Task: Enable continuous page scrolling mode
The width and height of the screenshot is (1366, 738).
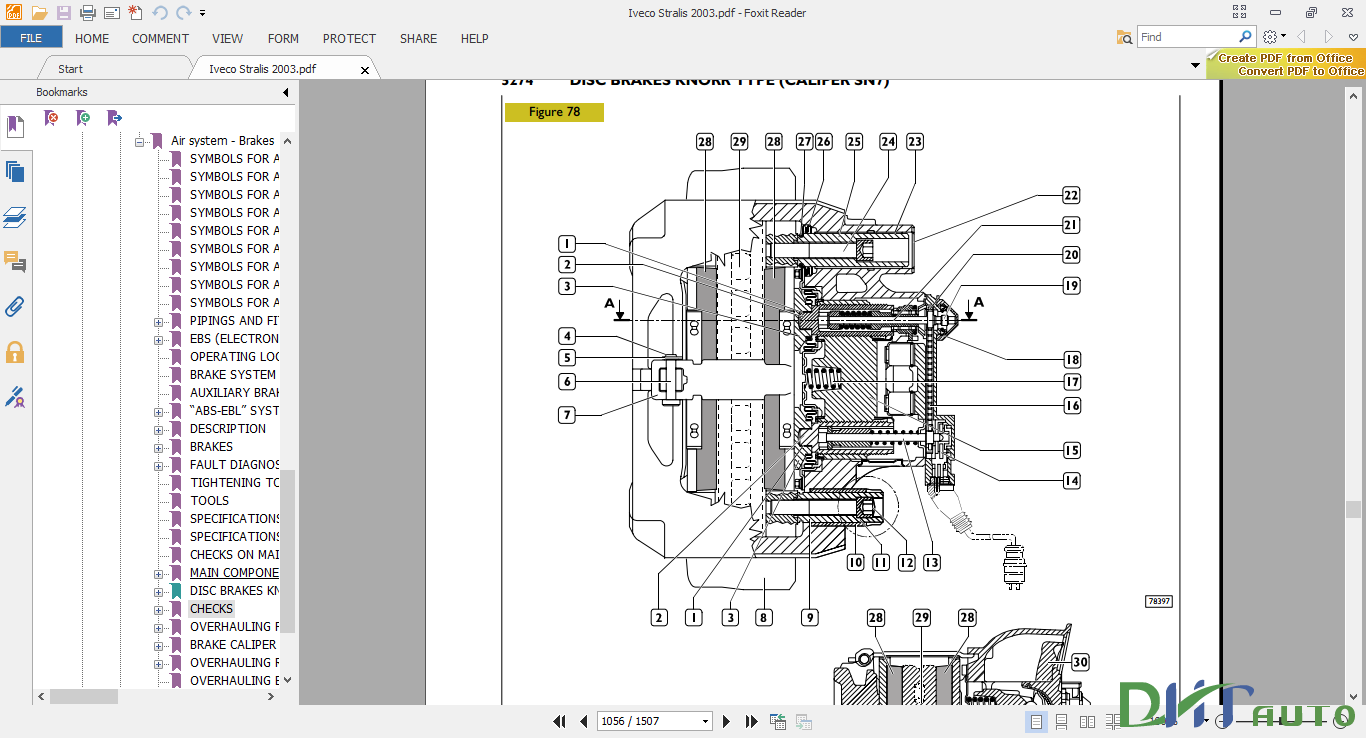Action: 1062,721
